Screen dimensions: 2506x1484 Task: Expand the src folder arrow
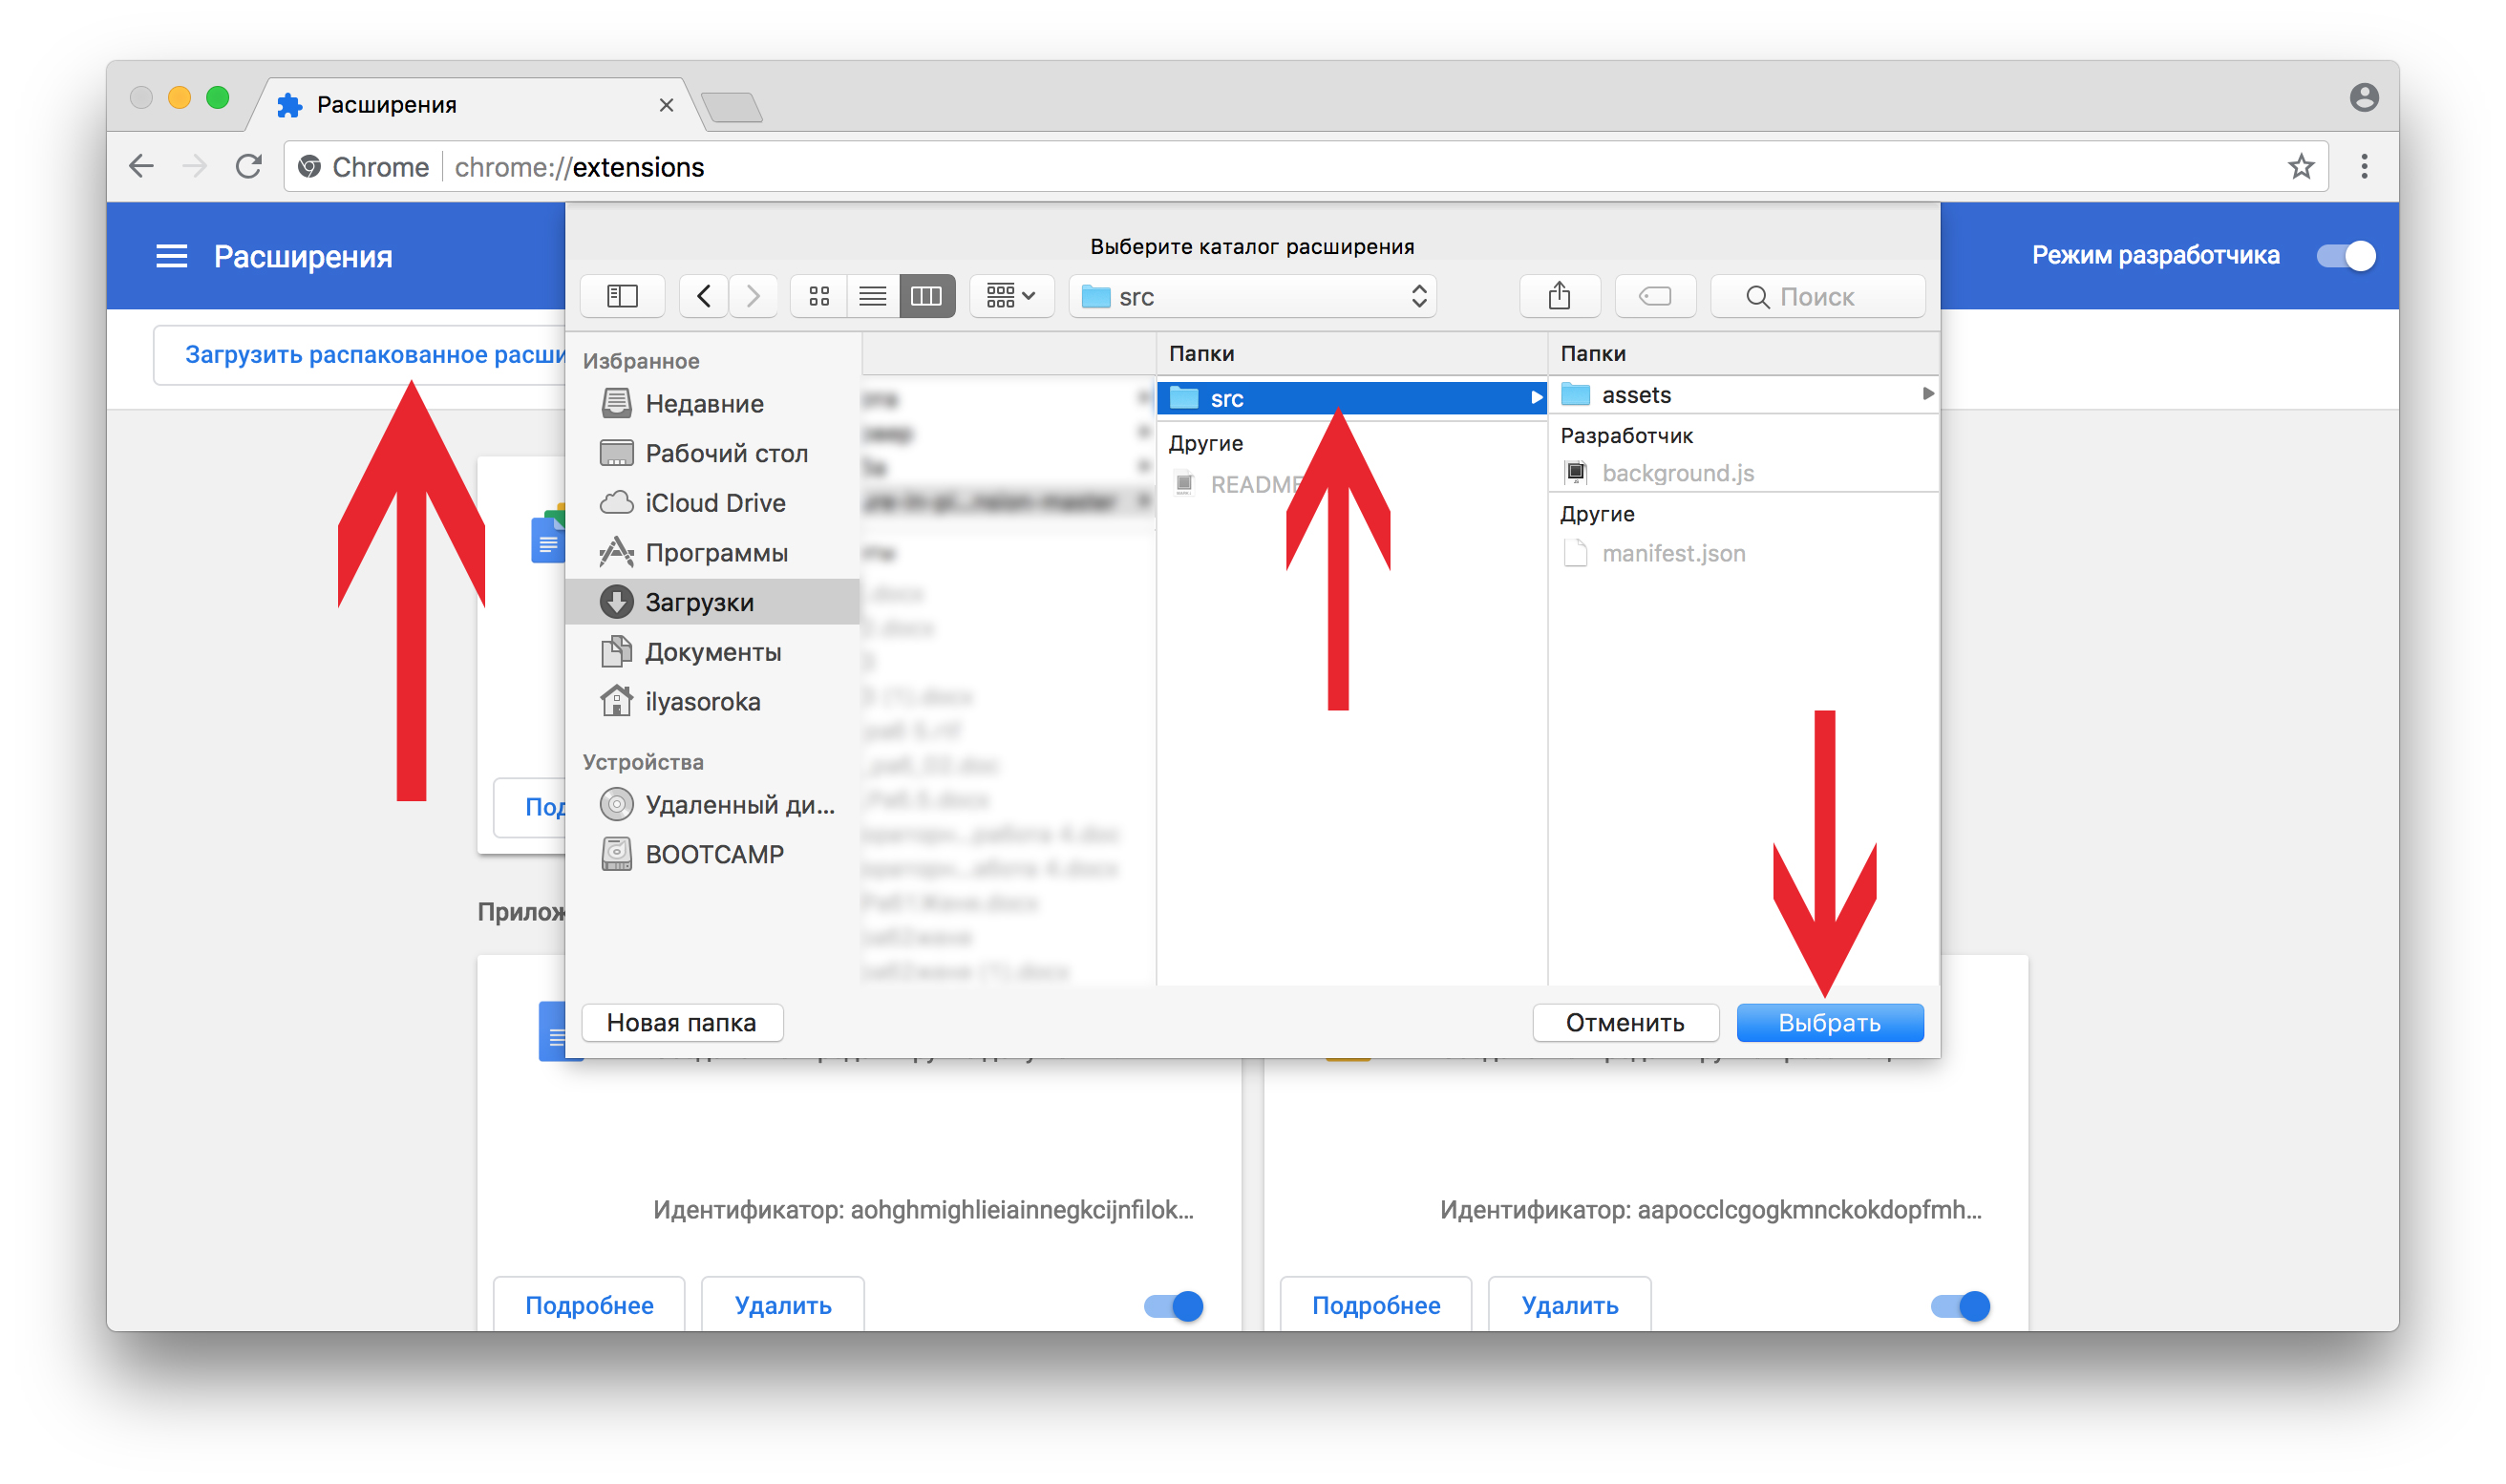[x=1535, y=398]
